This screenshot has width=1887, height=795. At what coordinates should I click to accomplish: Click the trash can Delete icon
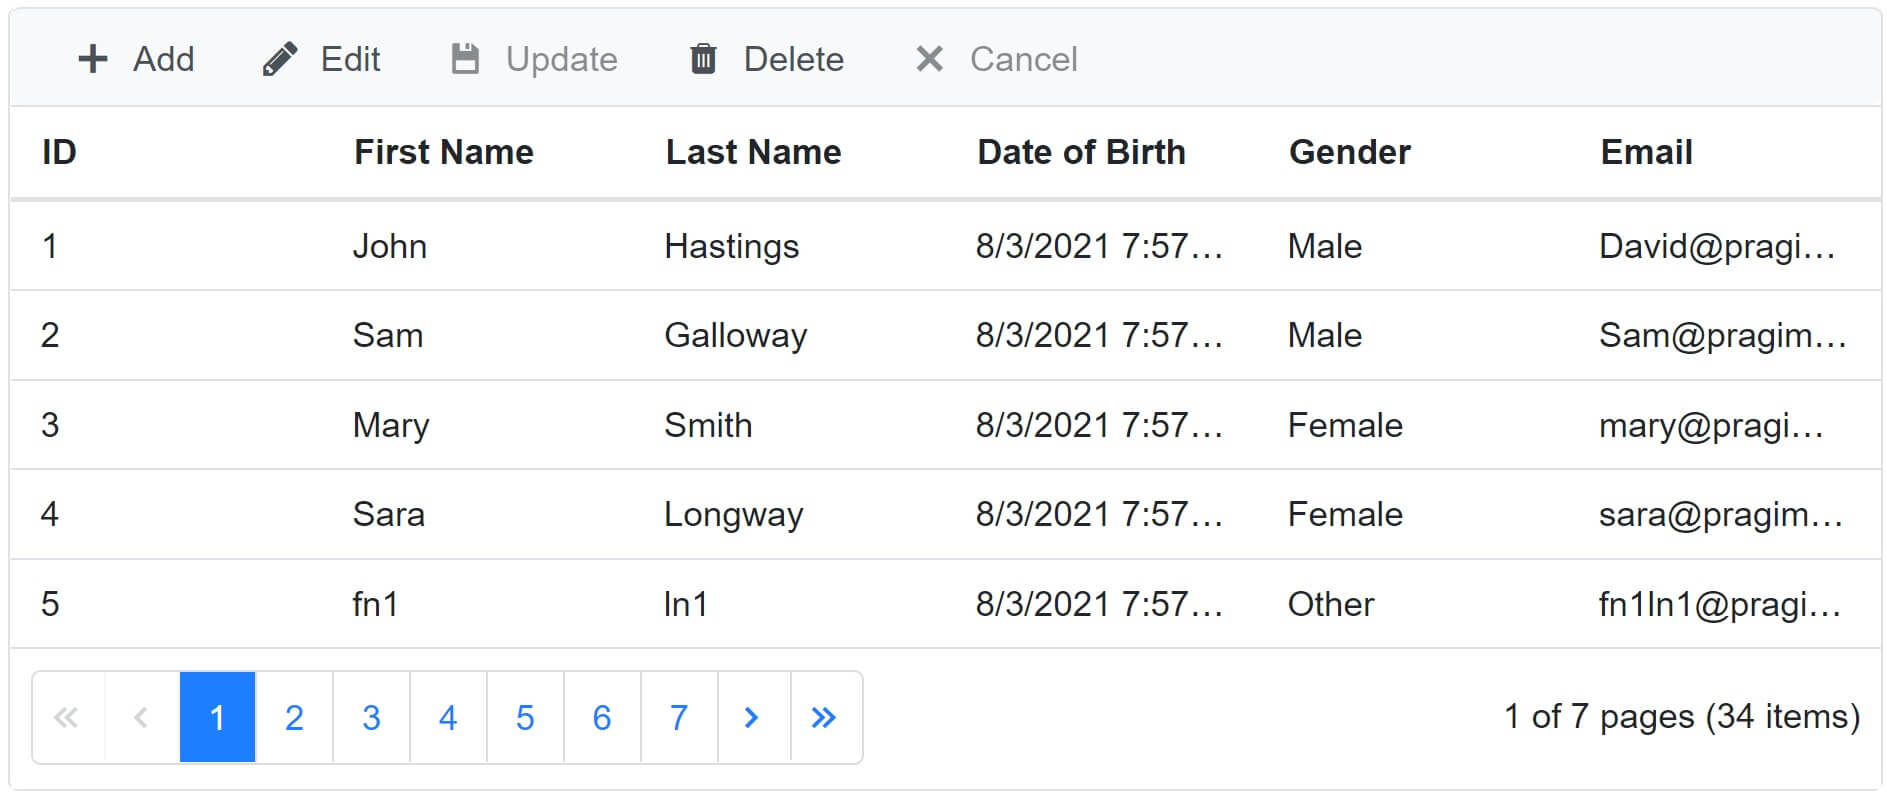coord(703,59)
